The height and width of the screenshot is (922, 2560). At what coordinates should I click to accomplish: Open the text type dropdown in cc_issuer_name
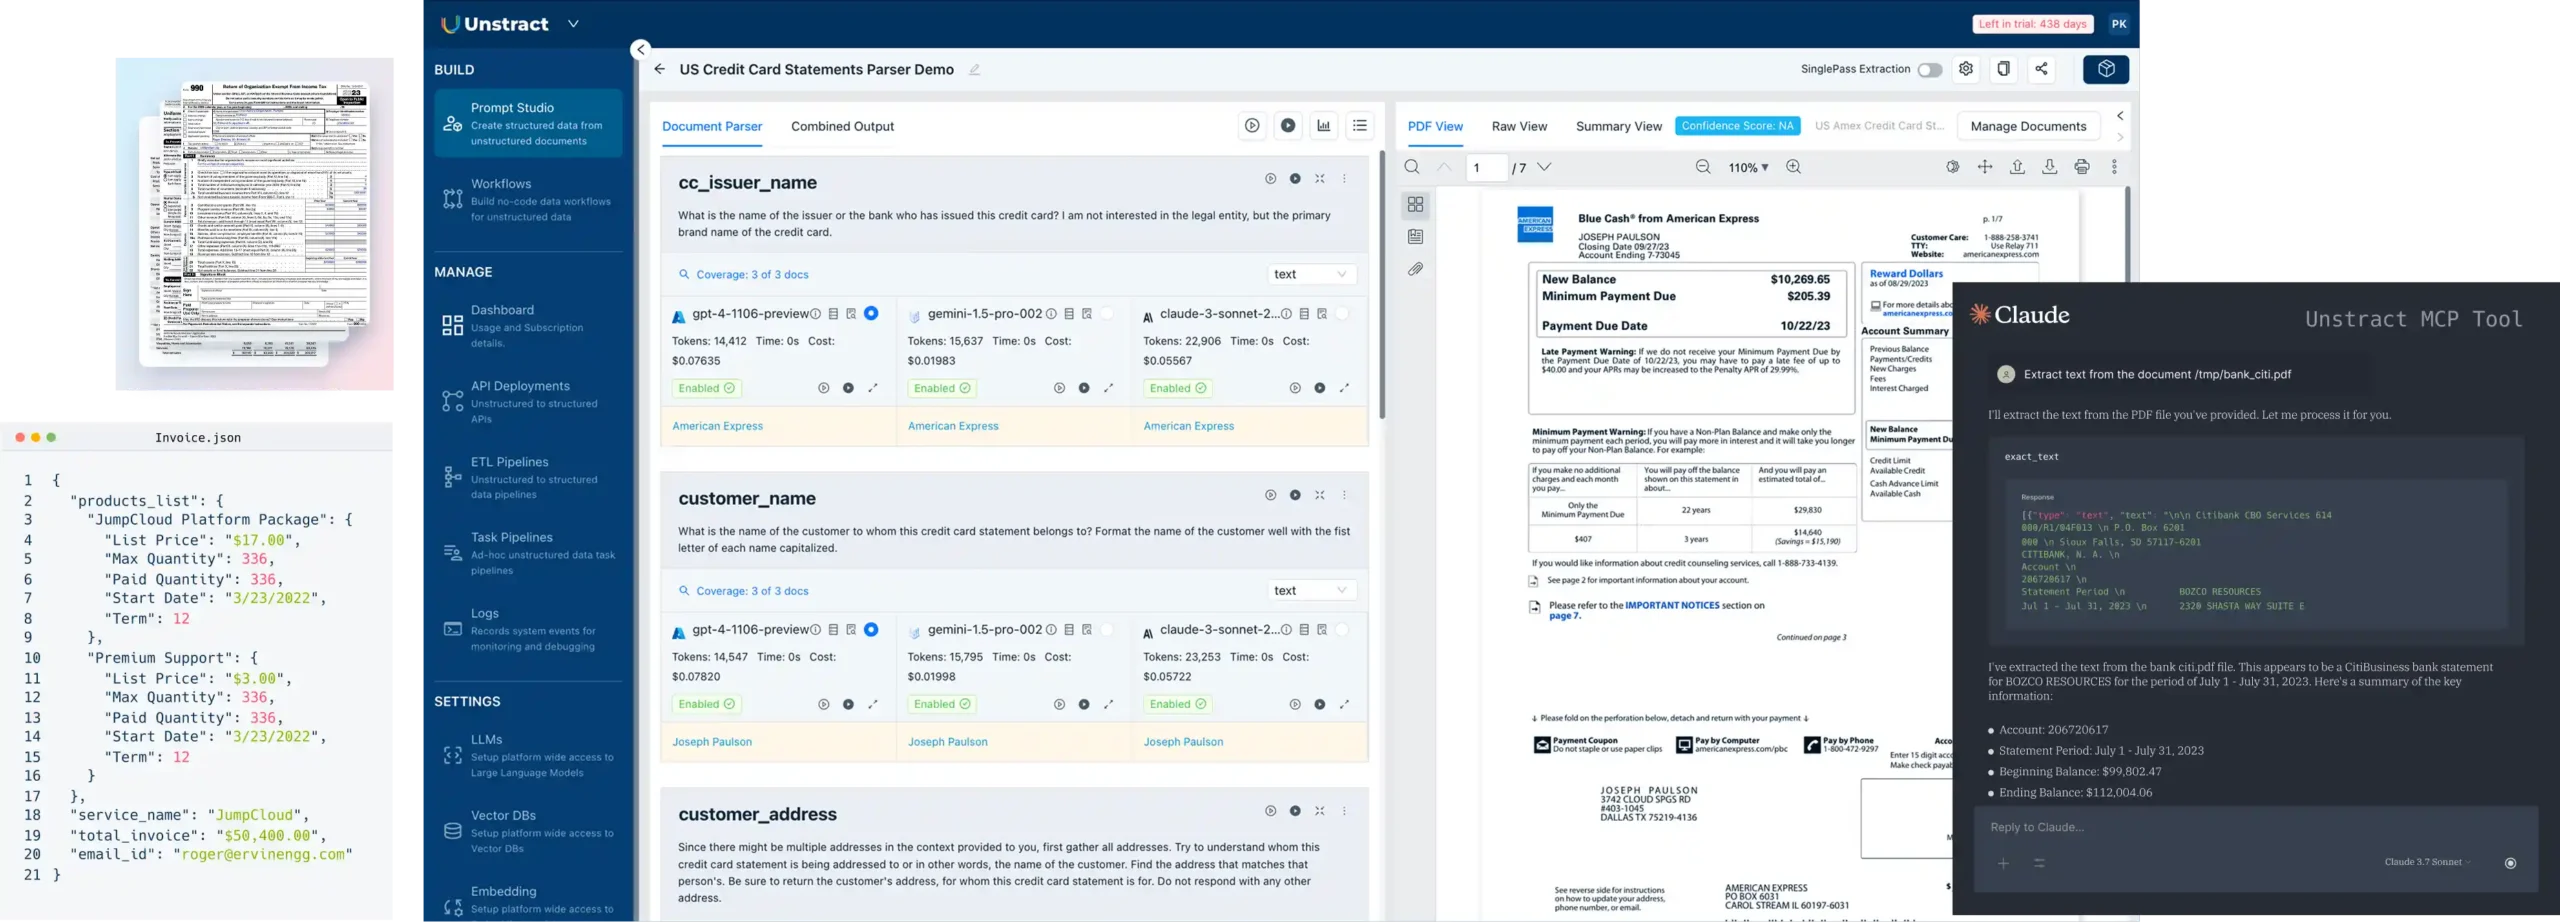pyautogui.click(x=1311, y=274)
